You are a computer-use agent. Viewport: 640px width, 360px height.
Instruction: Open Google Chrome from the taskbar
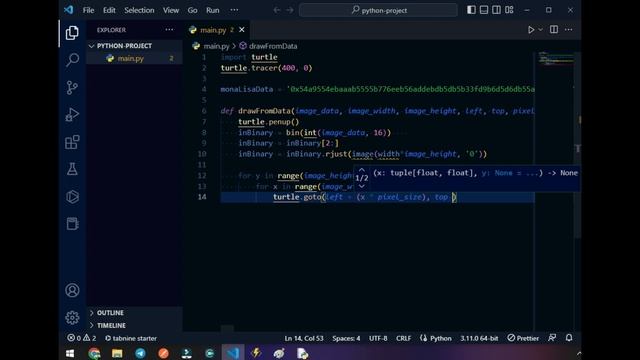tap(94, 353)
